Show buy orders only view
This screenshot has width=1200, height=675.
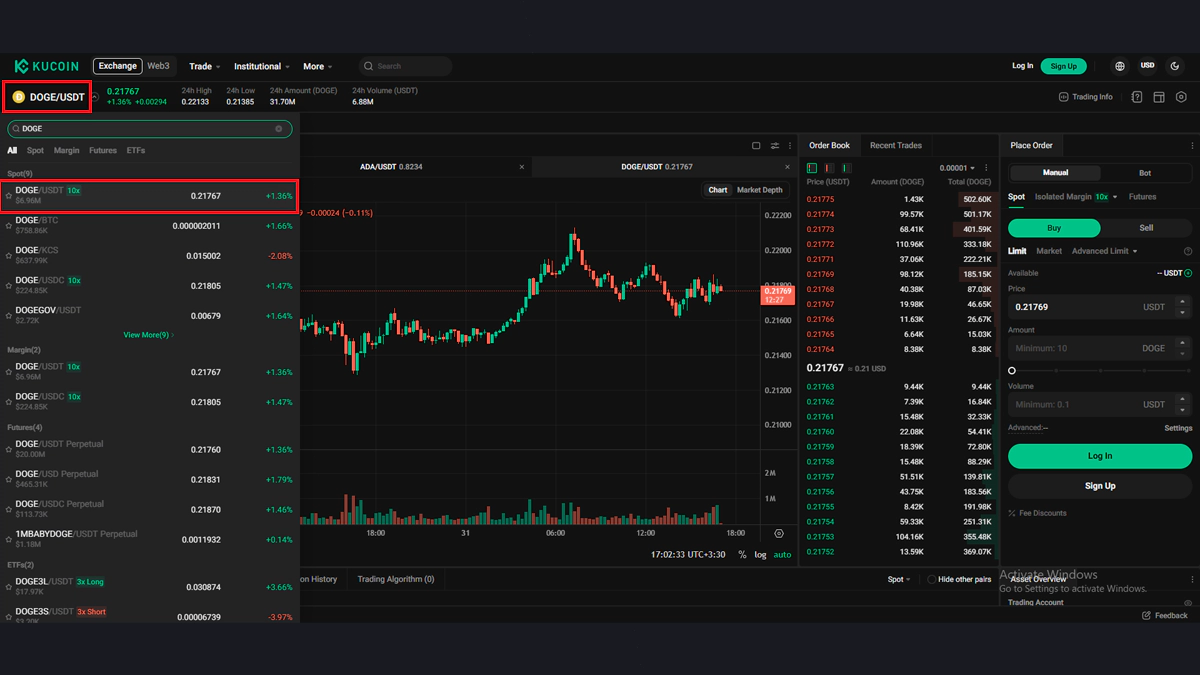(846, 168)
